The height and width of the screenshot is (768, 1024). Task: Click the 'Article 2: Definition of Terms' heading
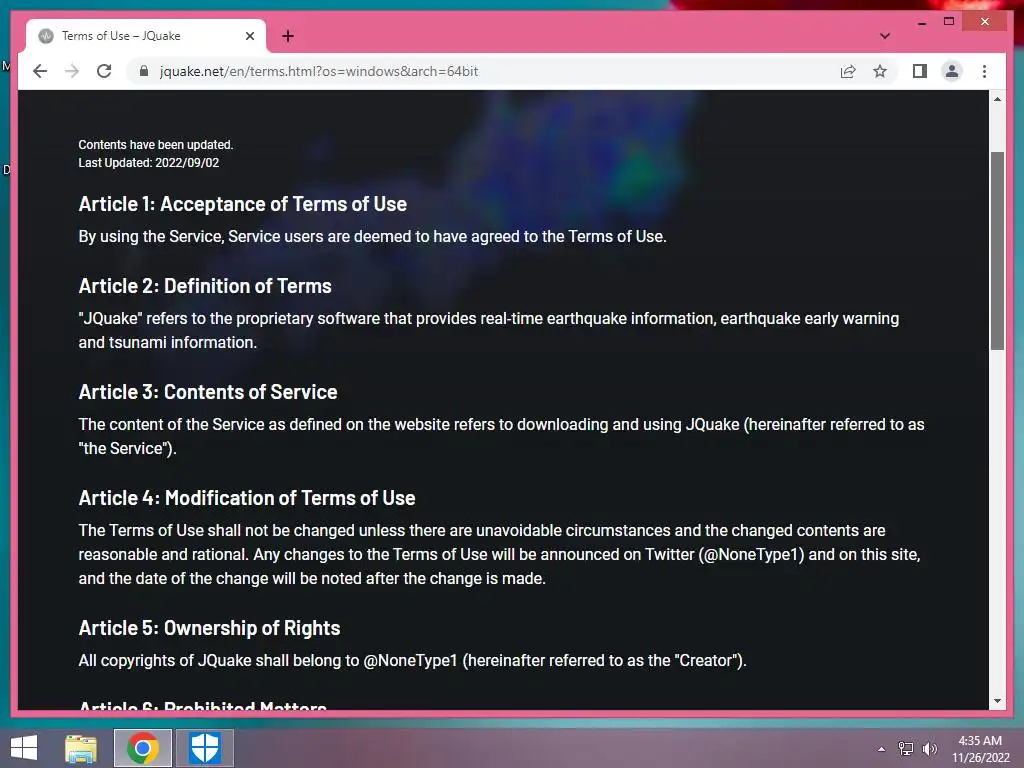pyautogui.click(x=205, y=285)
